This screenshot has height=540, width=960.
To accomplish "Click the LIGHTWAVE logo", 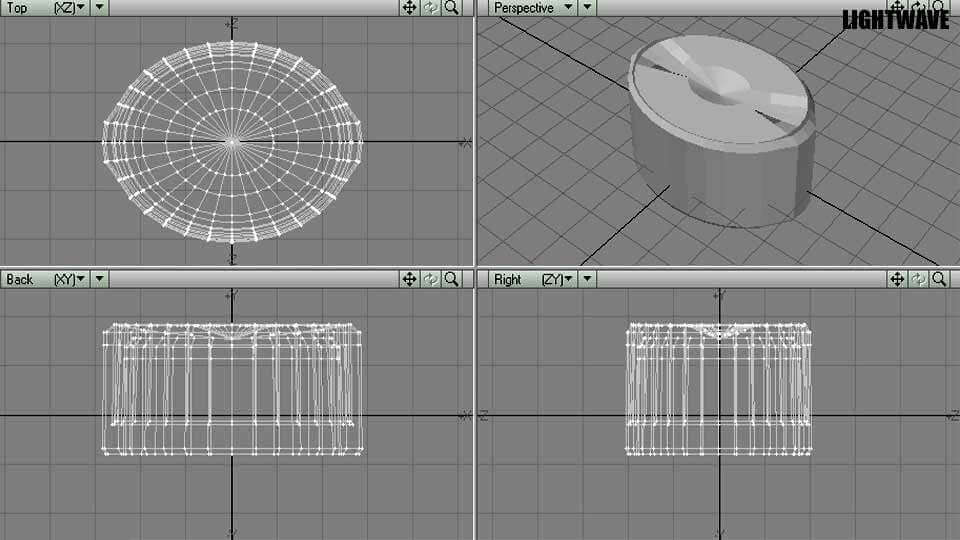I will coord(895,20).
